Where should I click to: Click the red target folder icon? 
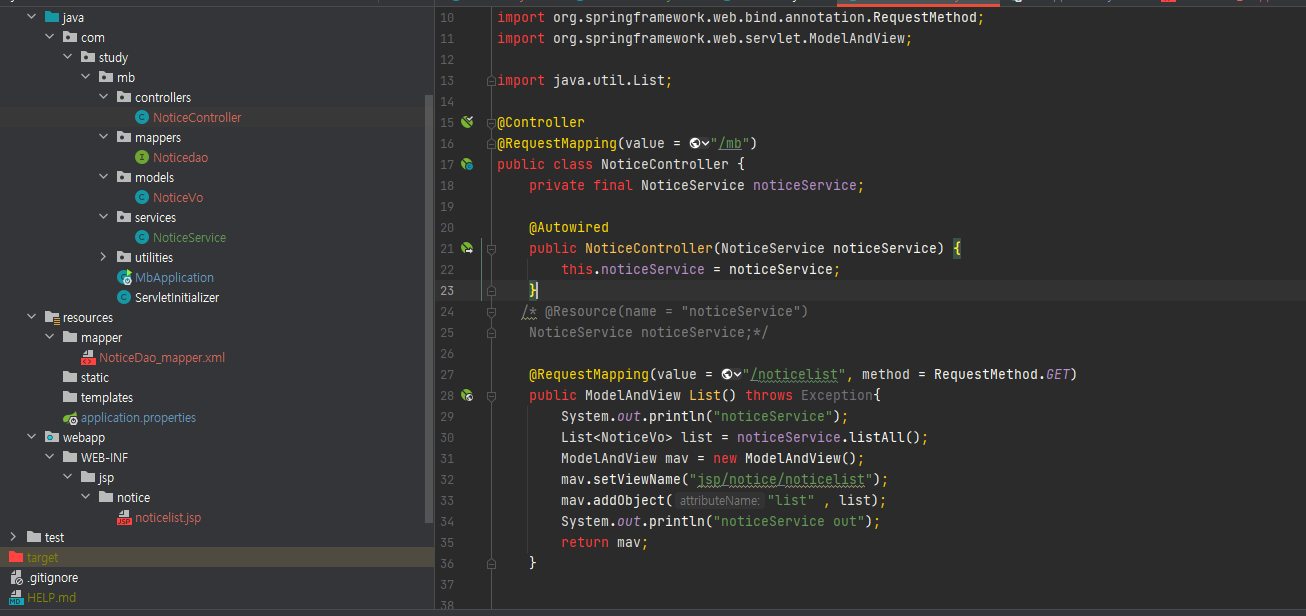[16, 557]
